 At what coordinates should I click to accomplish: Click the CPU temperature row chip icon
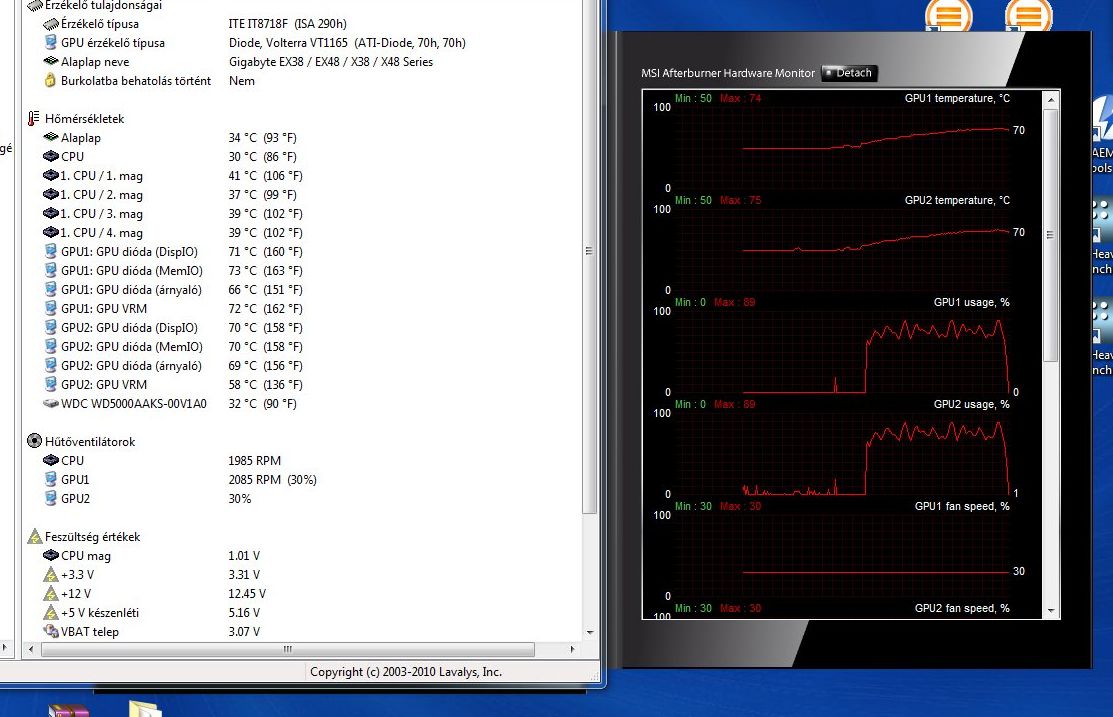pos(50,156)
